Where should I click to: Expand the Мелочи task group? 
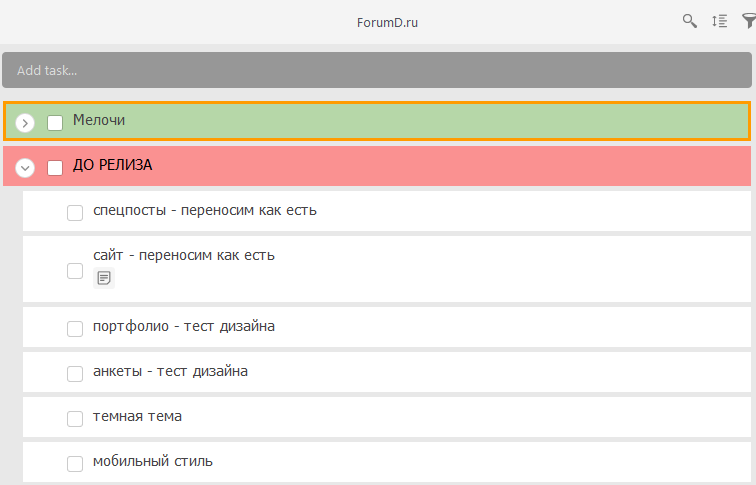(26, 122)
